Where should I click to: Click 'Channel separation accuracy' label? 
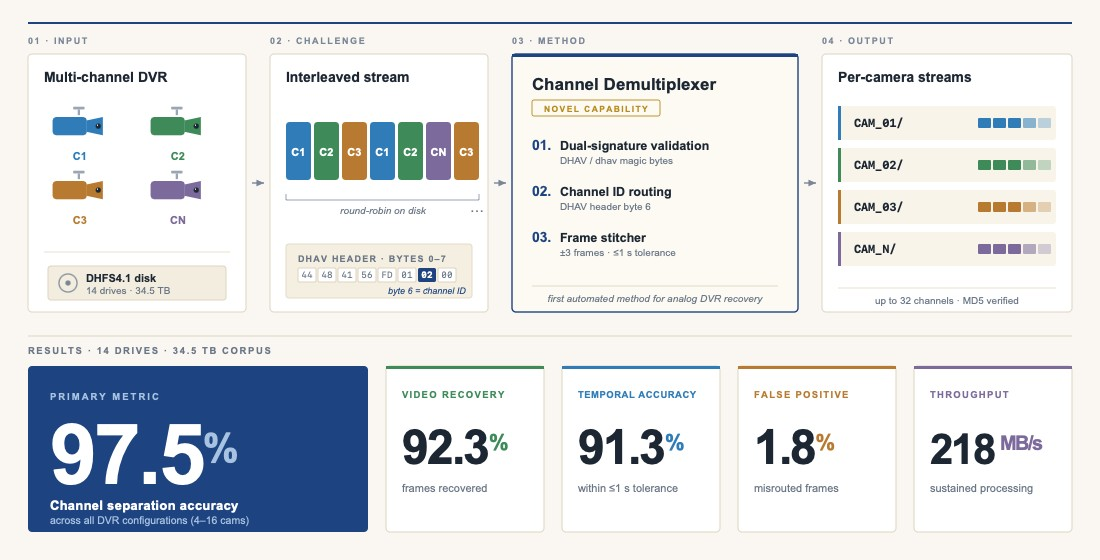(x=144, y=505)
